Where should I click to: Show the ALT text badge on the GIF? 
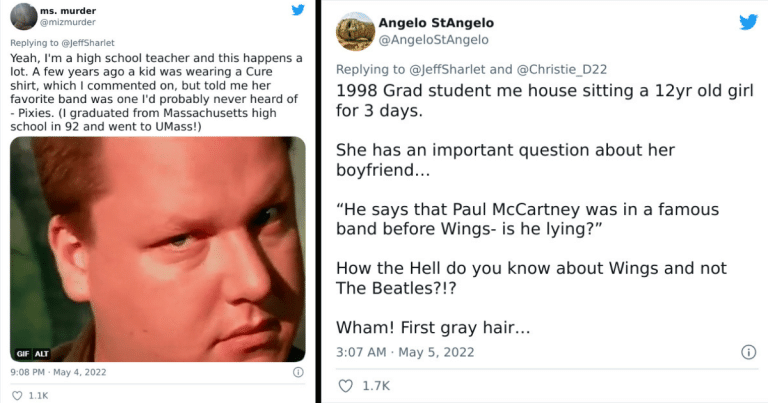click(x=42, y=354)
